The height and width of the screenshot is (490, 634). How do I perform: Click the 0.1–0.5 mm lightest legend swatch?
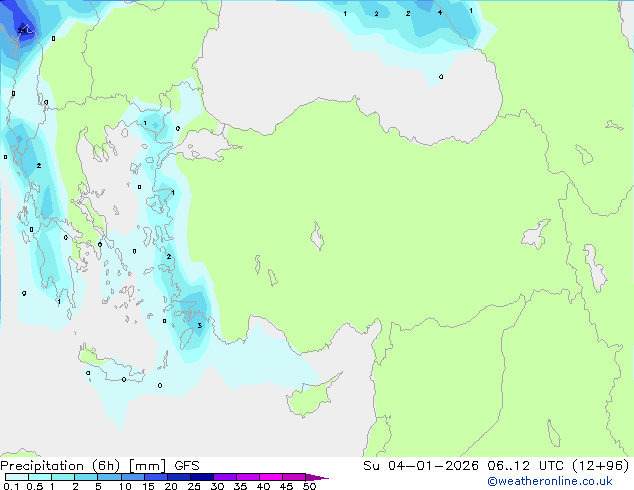click(17, 477)
